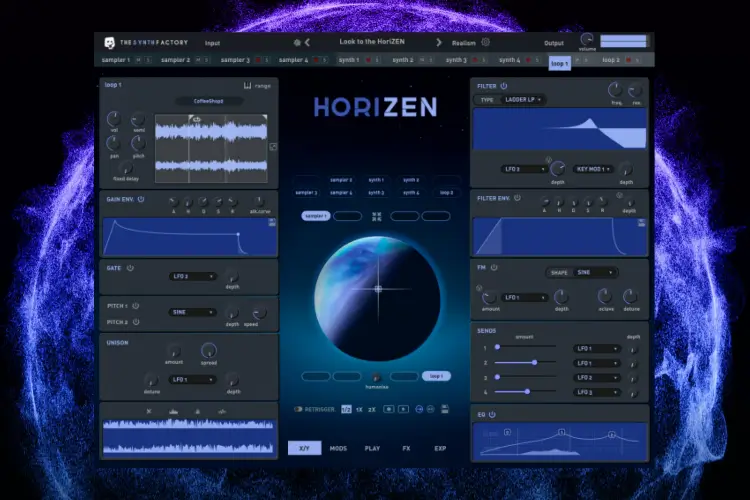Toggle the Gain Env power button
The width and height of the screenshot is (750, 500).
[141, 199]
